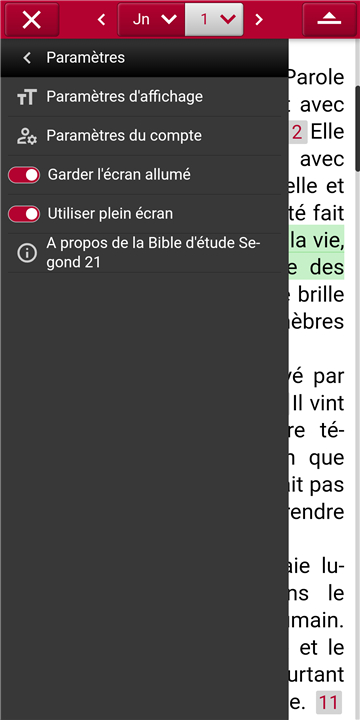Toggle Garder l'écran allumé switch
360x720 pixels.
point(24,175)
